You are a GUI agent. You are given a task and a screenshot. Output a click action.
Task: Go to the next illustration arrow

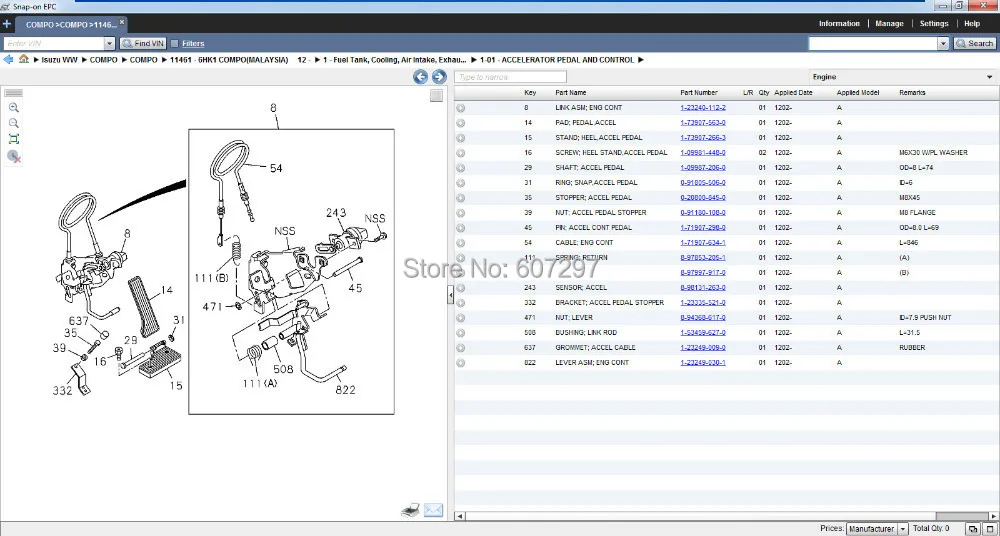(438, 77)
